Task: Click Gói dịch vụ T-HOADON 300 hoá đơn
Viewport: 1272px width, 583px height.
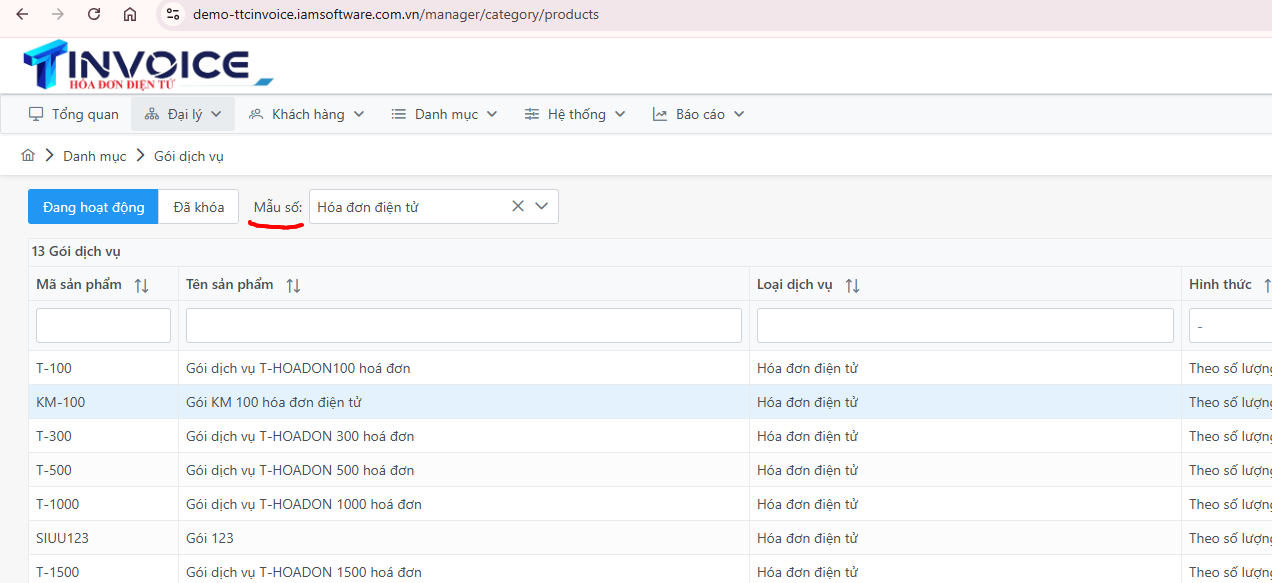Action: [300, 436]
